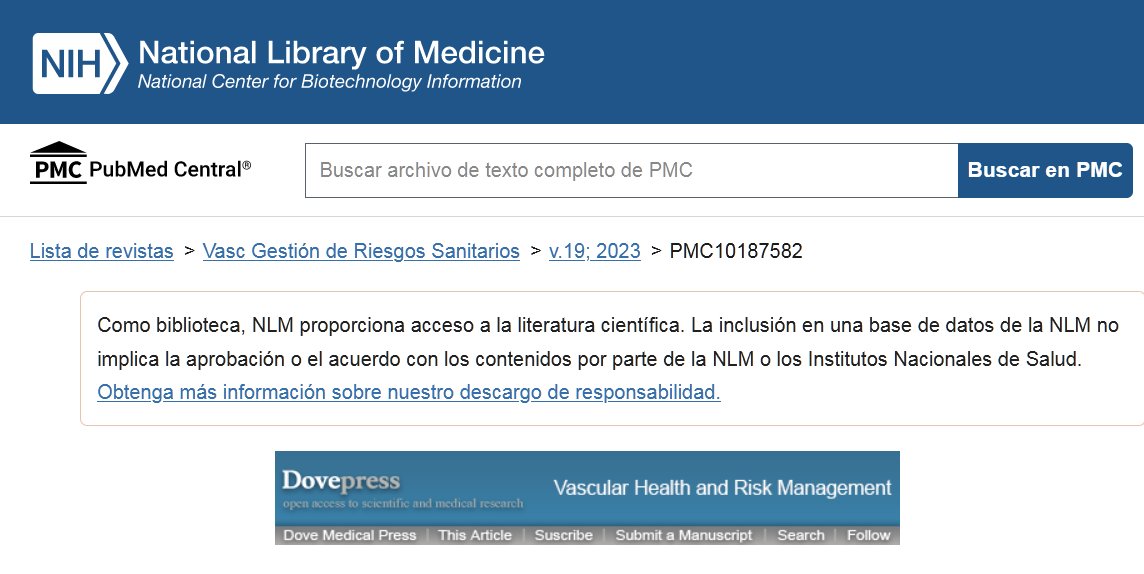Click the National Center for Biotechnology Information subtitle
The height and width of the screenshot is (574, 1144).
click(329, 82)
